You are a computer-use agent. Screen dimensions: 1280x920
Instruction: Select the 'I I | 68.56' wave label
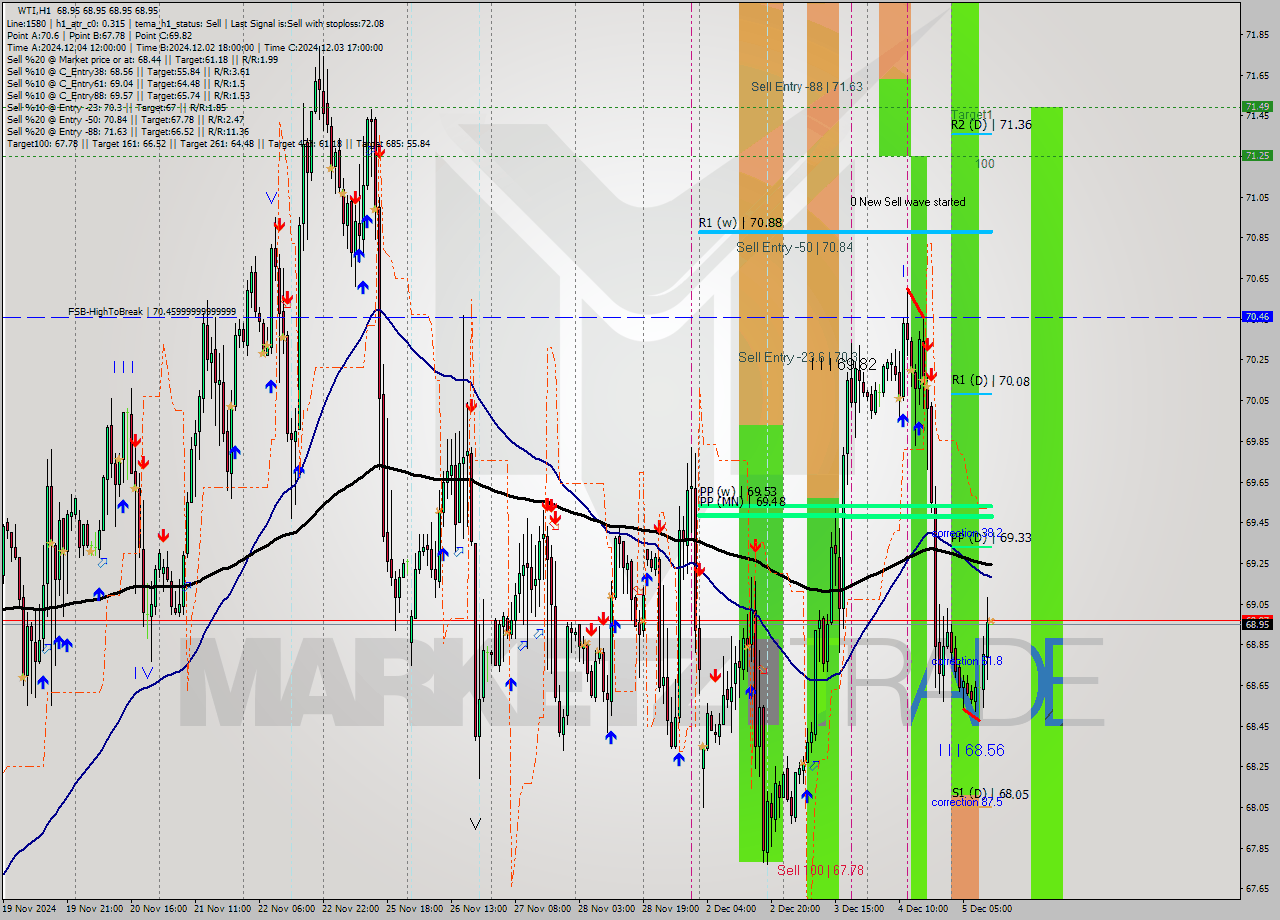coord(971,750)
